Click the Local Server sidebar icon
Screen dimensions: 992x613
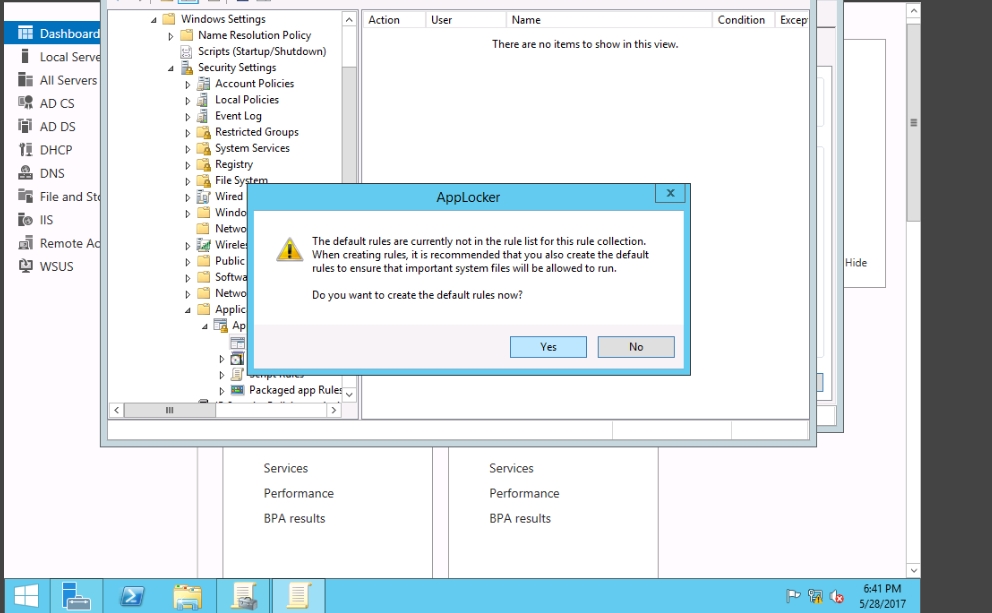(25, 56)
